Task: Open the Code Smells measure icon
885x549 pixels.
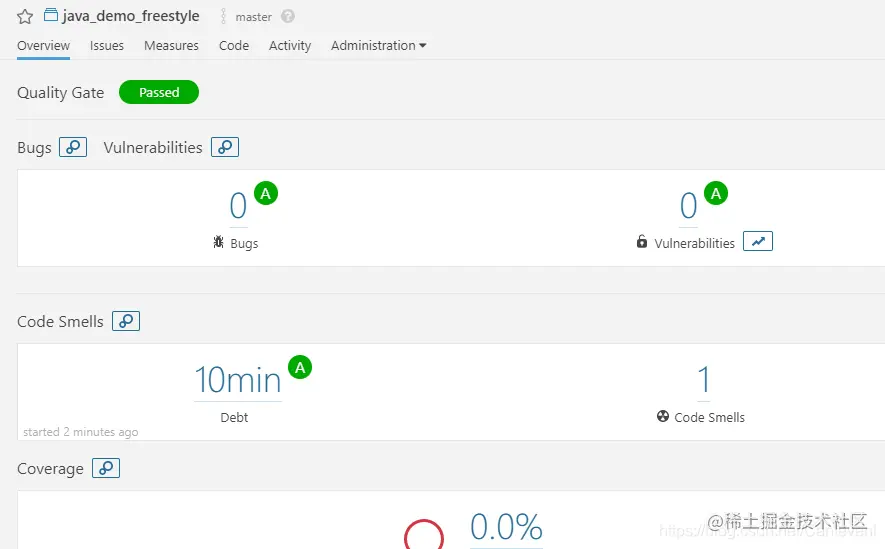Action: (x=126, y=321)
